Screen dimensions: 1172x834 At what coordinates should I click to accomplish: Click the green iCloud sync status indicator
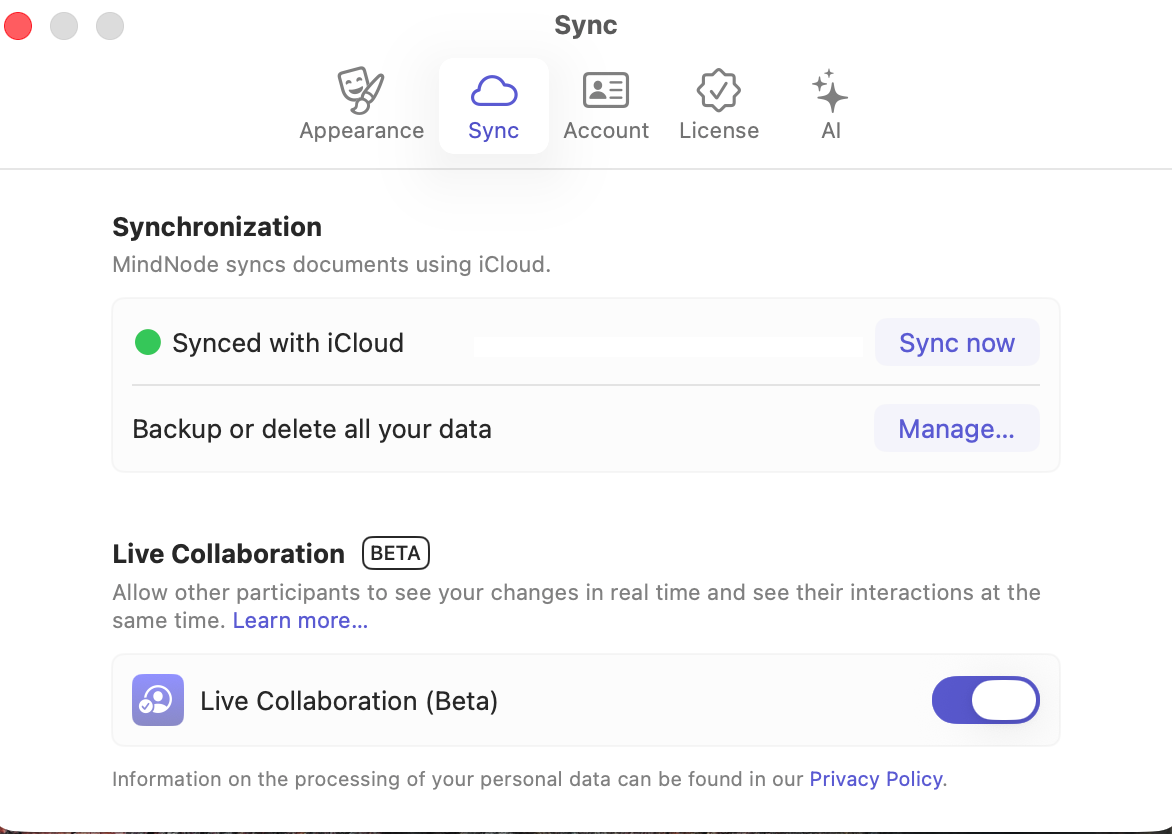(x=147, y=342)
